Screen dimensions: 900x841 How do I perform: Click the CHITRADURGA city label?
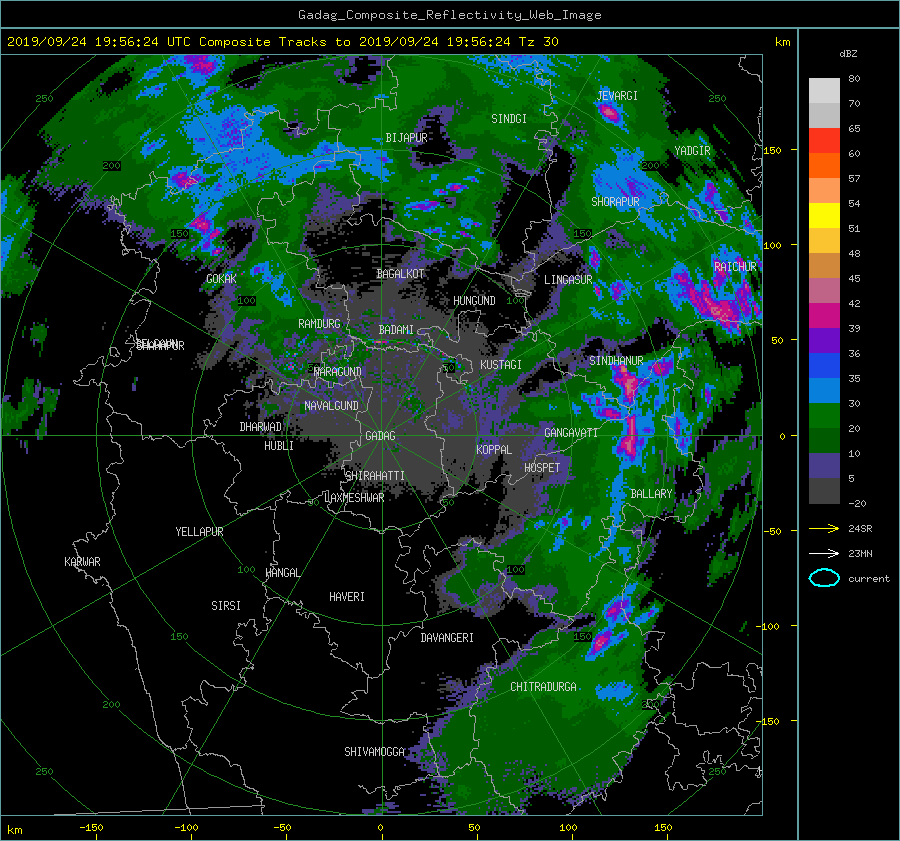(543, 687)
